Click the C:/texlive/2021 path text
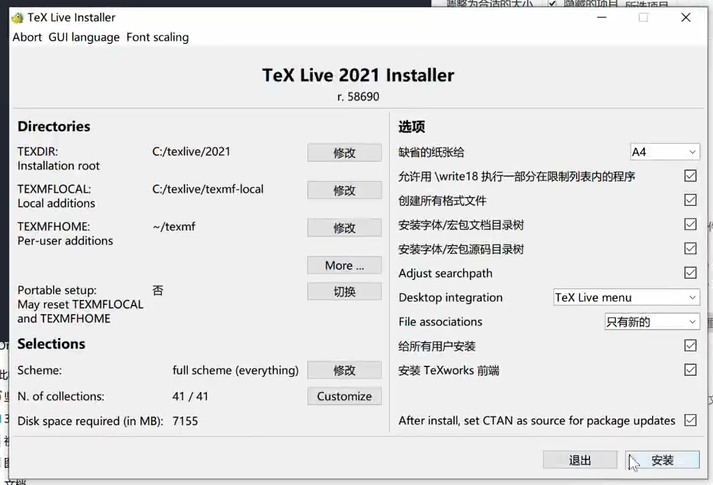 [191, 151]
